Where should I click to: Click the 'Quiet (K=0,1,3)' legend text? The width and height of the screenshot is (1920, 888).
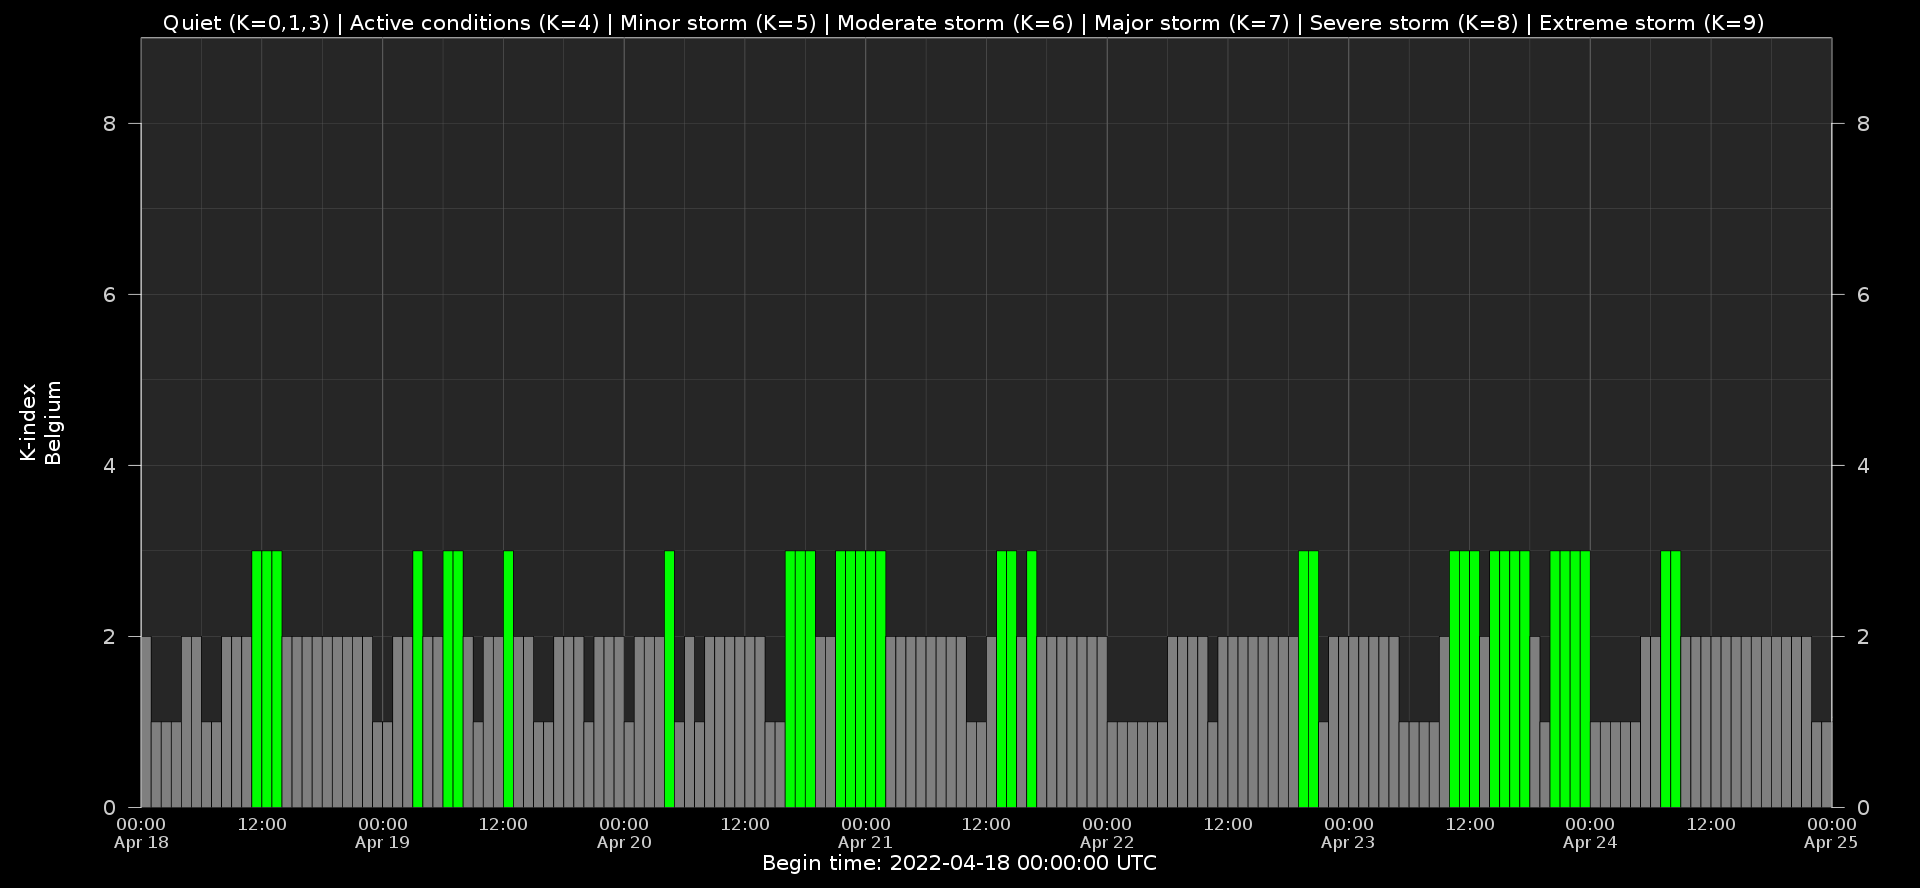pos(246,23)
